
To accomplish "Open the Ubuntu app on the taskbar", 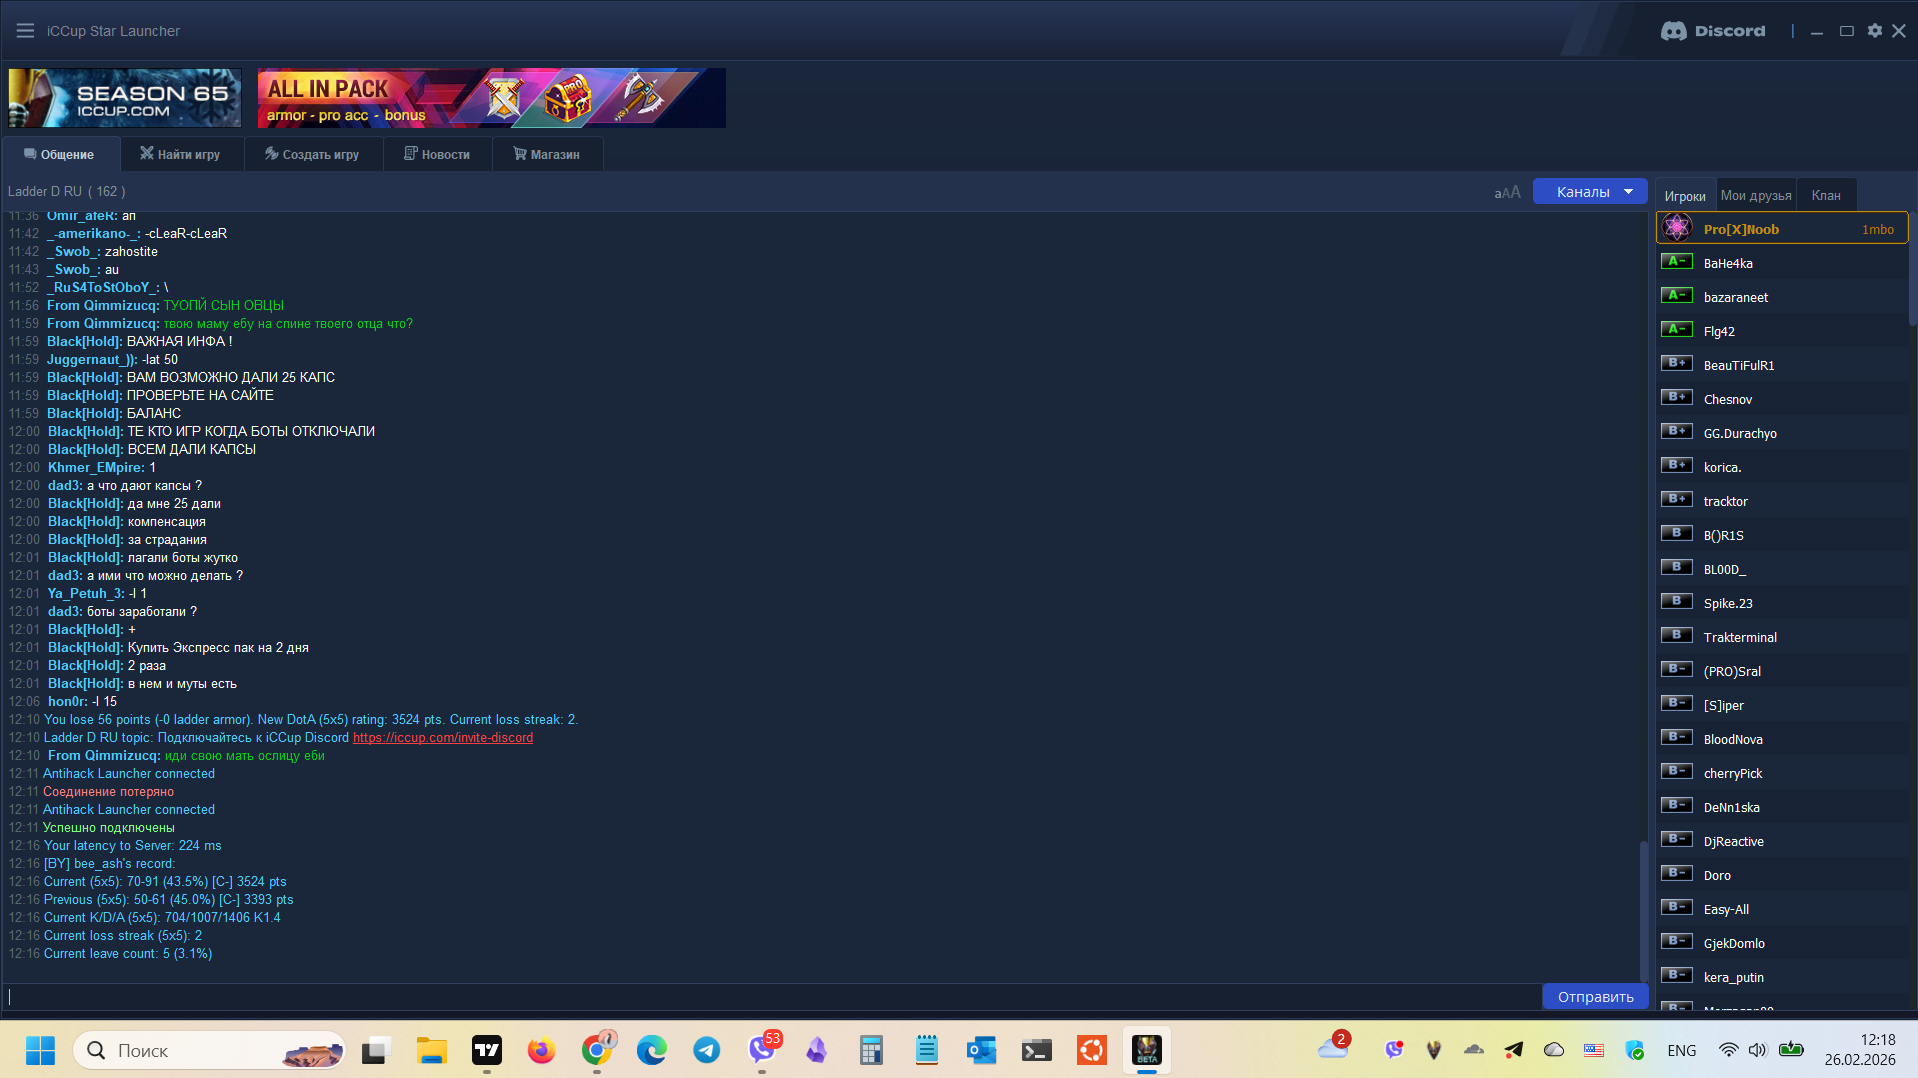I will [x=1091, y=1050].
